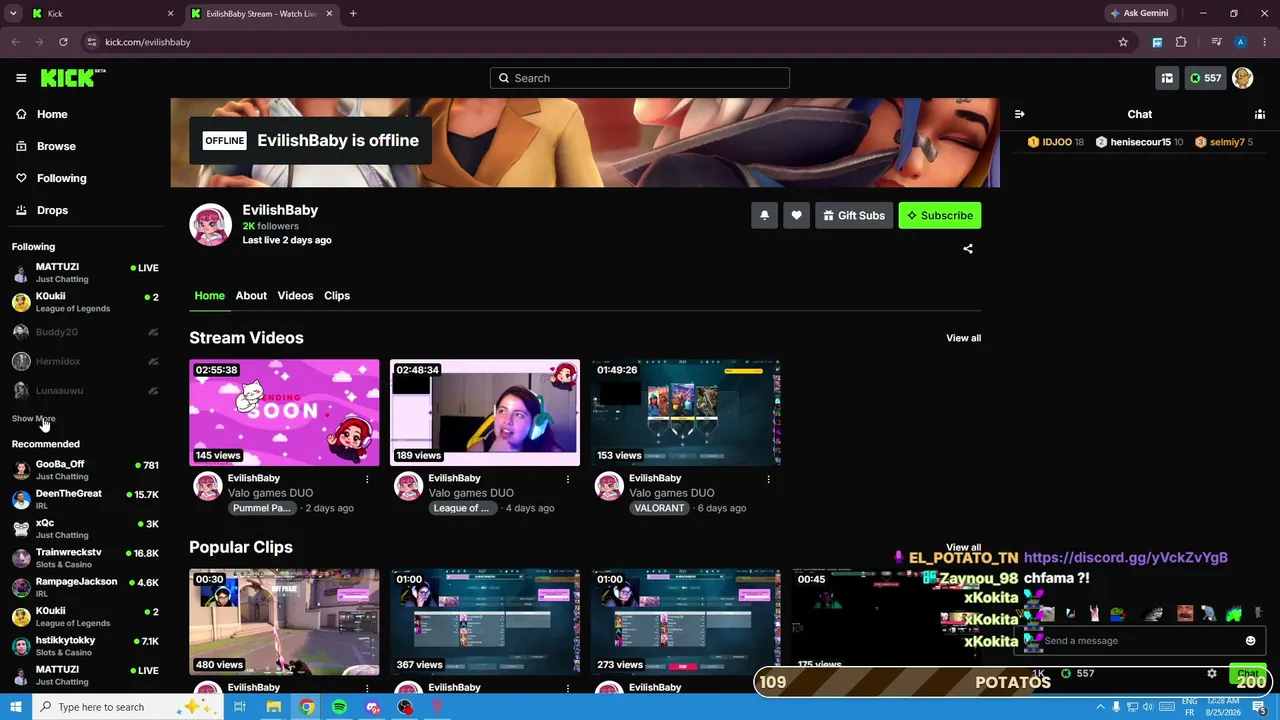Image resolution: width=1280 pixels, height=720 pixels.
Task: Open the 480 views popular clip
Action: [285, 622]
